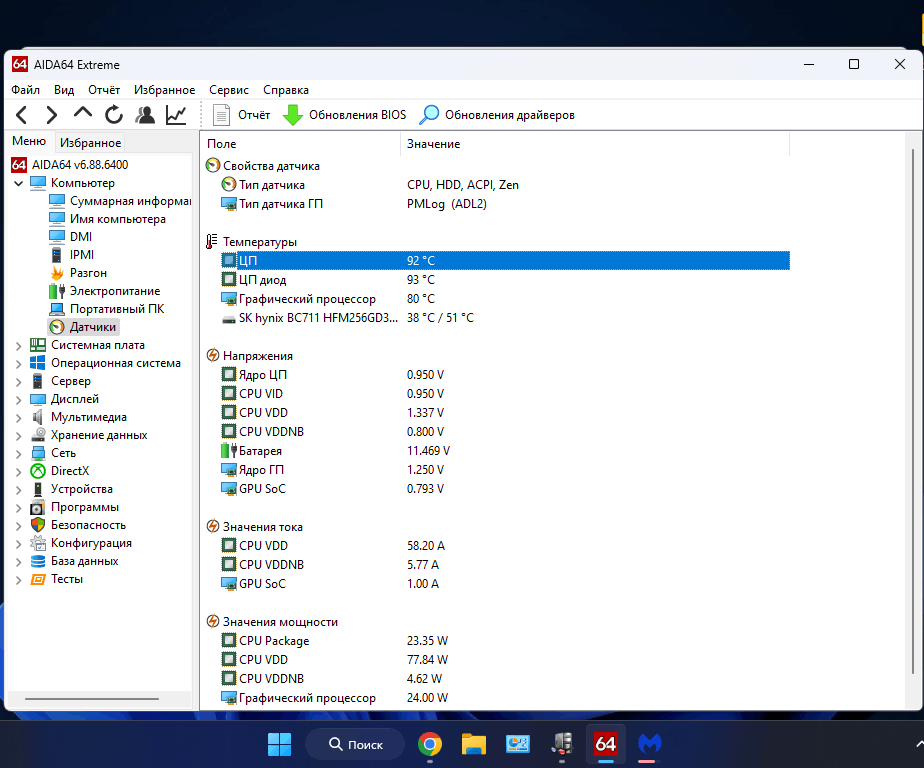
Task: Click the Безопасность shield icon
Action: coord(38,525)
